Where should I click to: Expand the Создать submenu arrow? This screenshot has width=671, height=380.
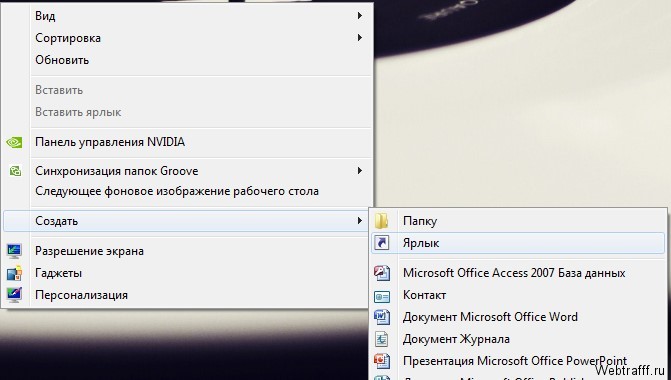[360, 221]
